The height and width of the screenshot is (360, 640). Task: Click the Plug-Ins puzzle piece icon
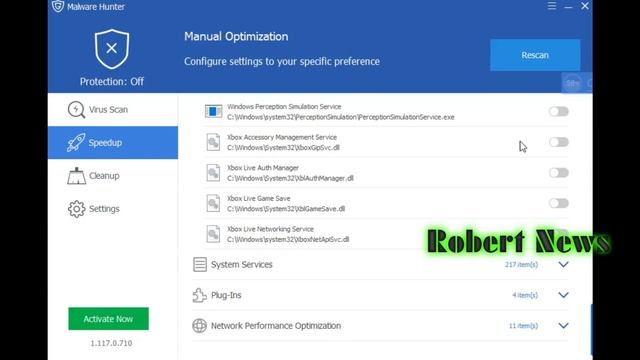(200, 295)
